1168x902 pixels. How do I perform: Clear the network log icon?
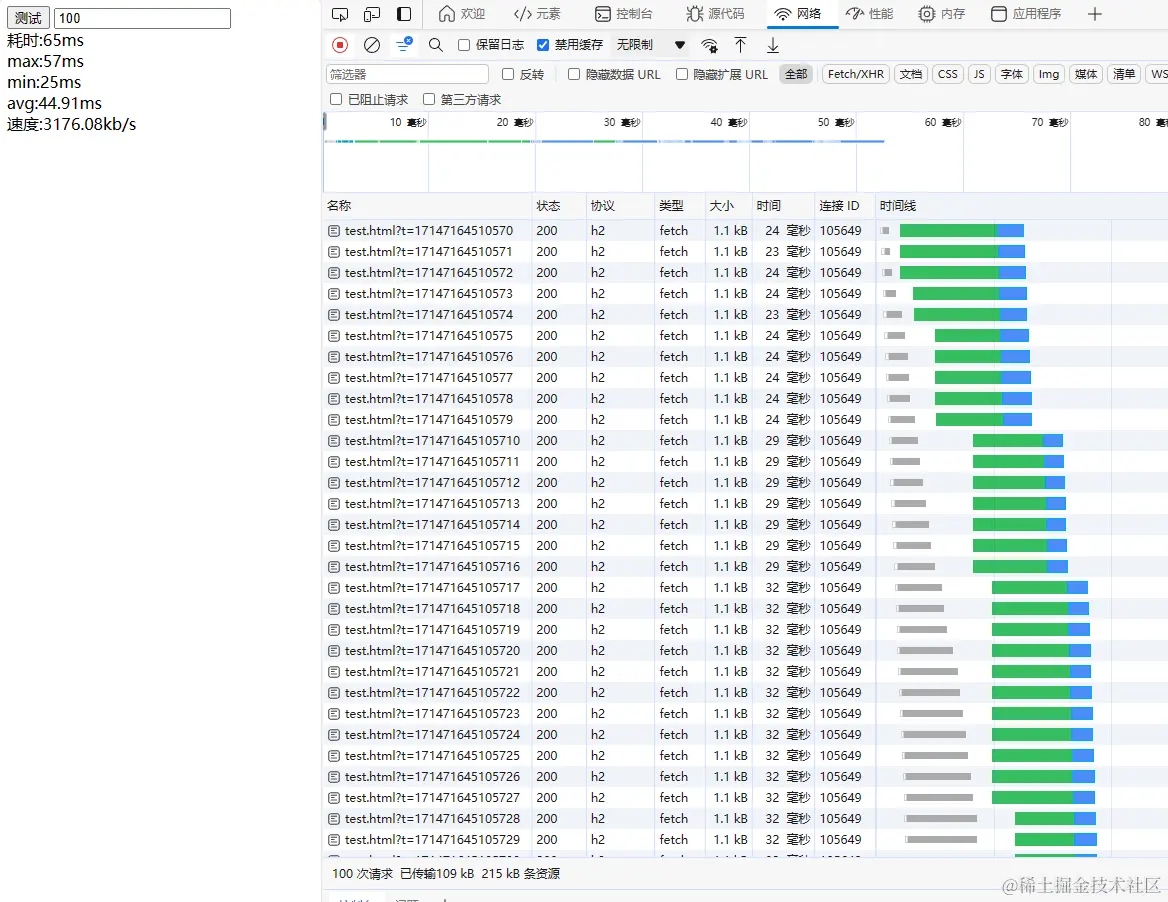tap(372, 45)
